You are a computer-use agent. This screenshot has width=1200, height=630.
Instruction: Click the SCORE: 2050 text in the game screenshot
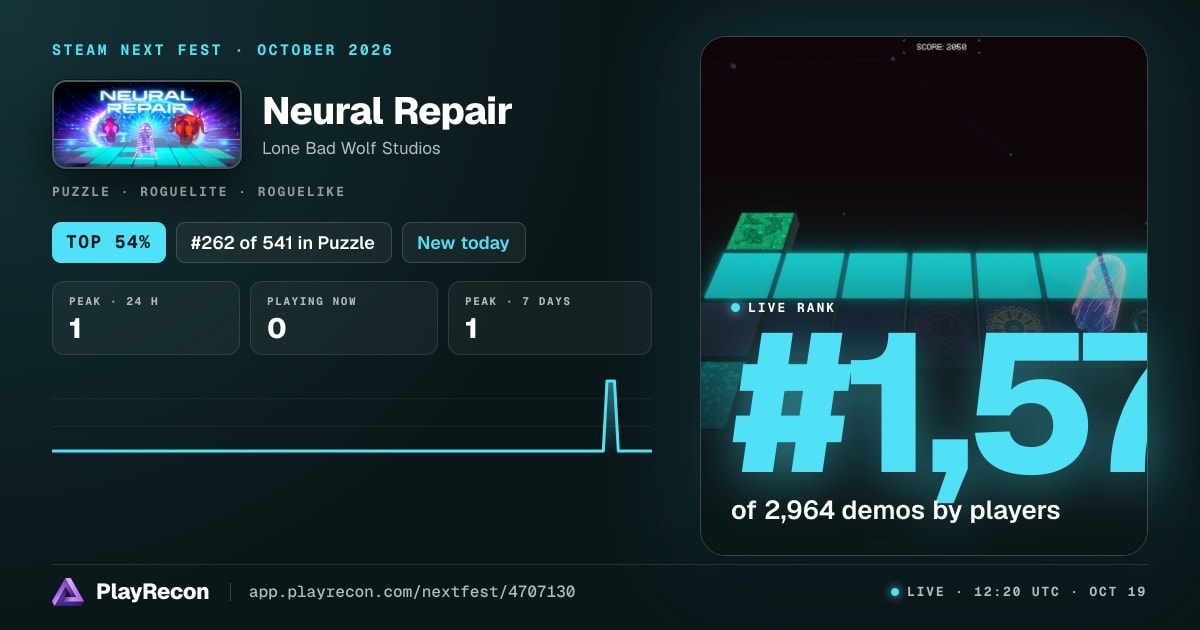(x=941, y=47)
